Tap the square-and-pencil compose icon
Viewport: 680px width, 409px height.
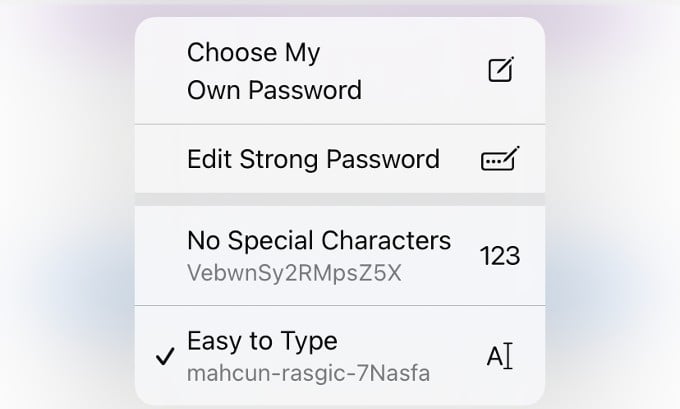[x=501, y=69]
